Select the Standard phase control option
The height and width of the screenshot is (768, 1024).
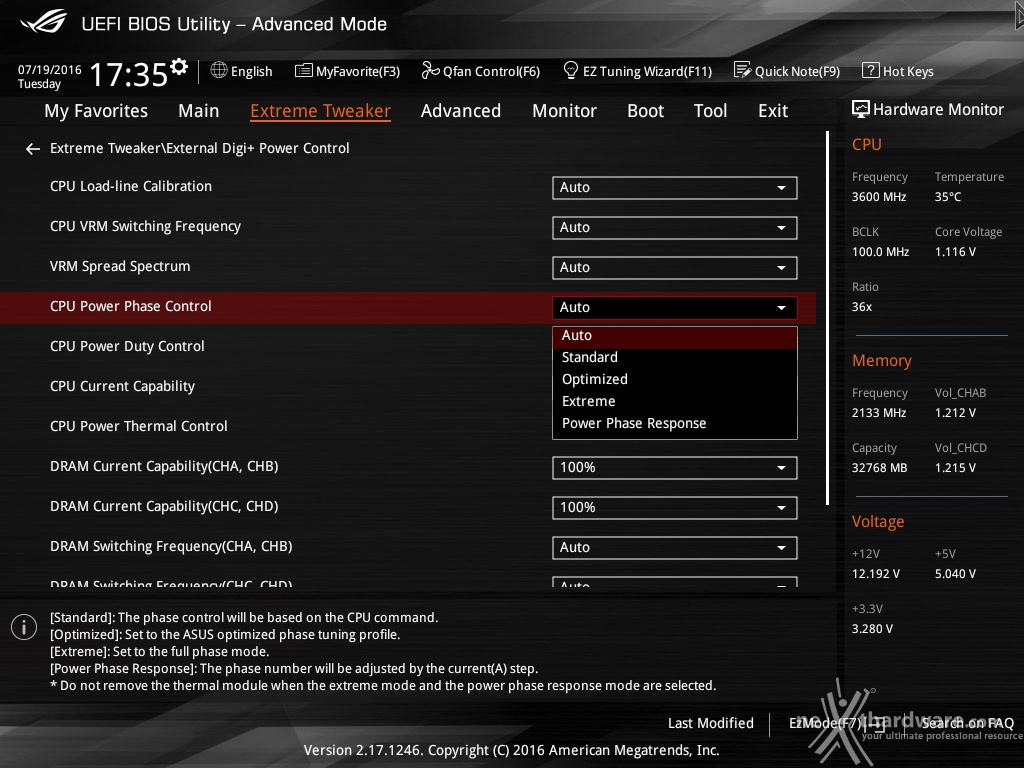click(x=675, y=357)
